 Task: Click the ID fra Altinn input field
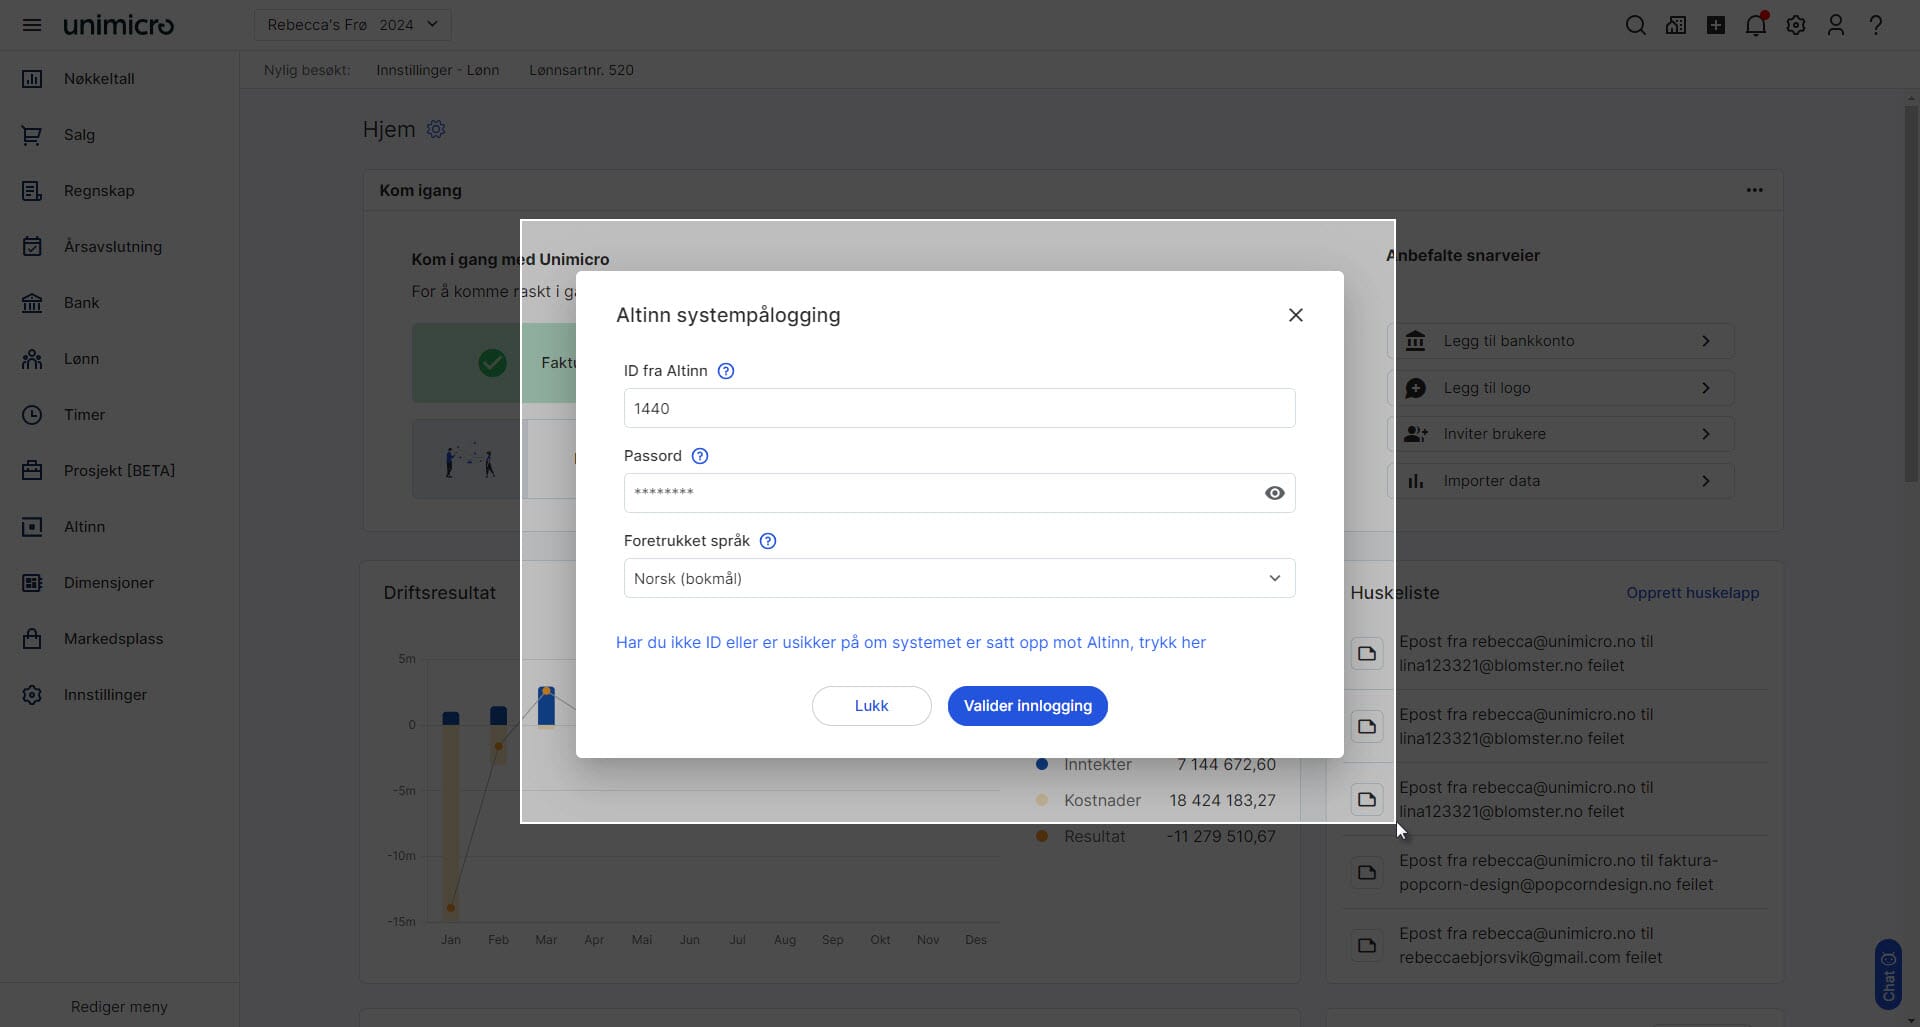click(958, 408)
